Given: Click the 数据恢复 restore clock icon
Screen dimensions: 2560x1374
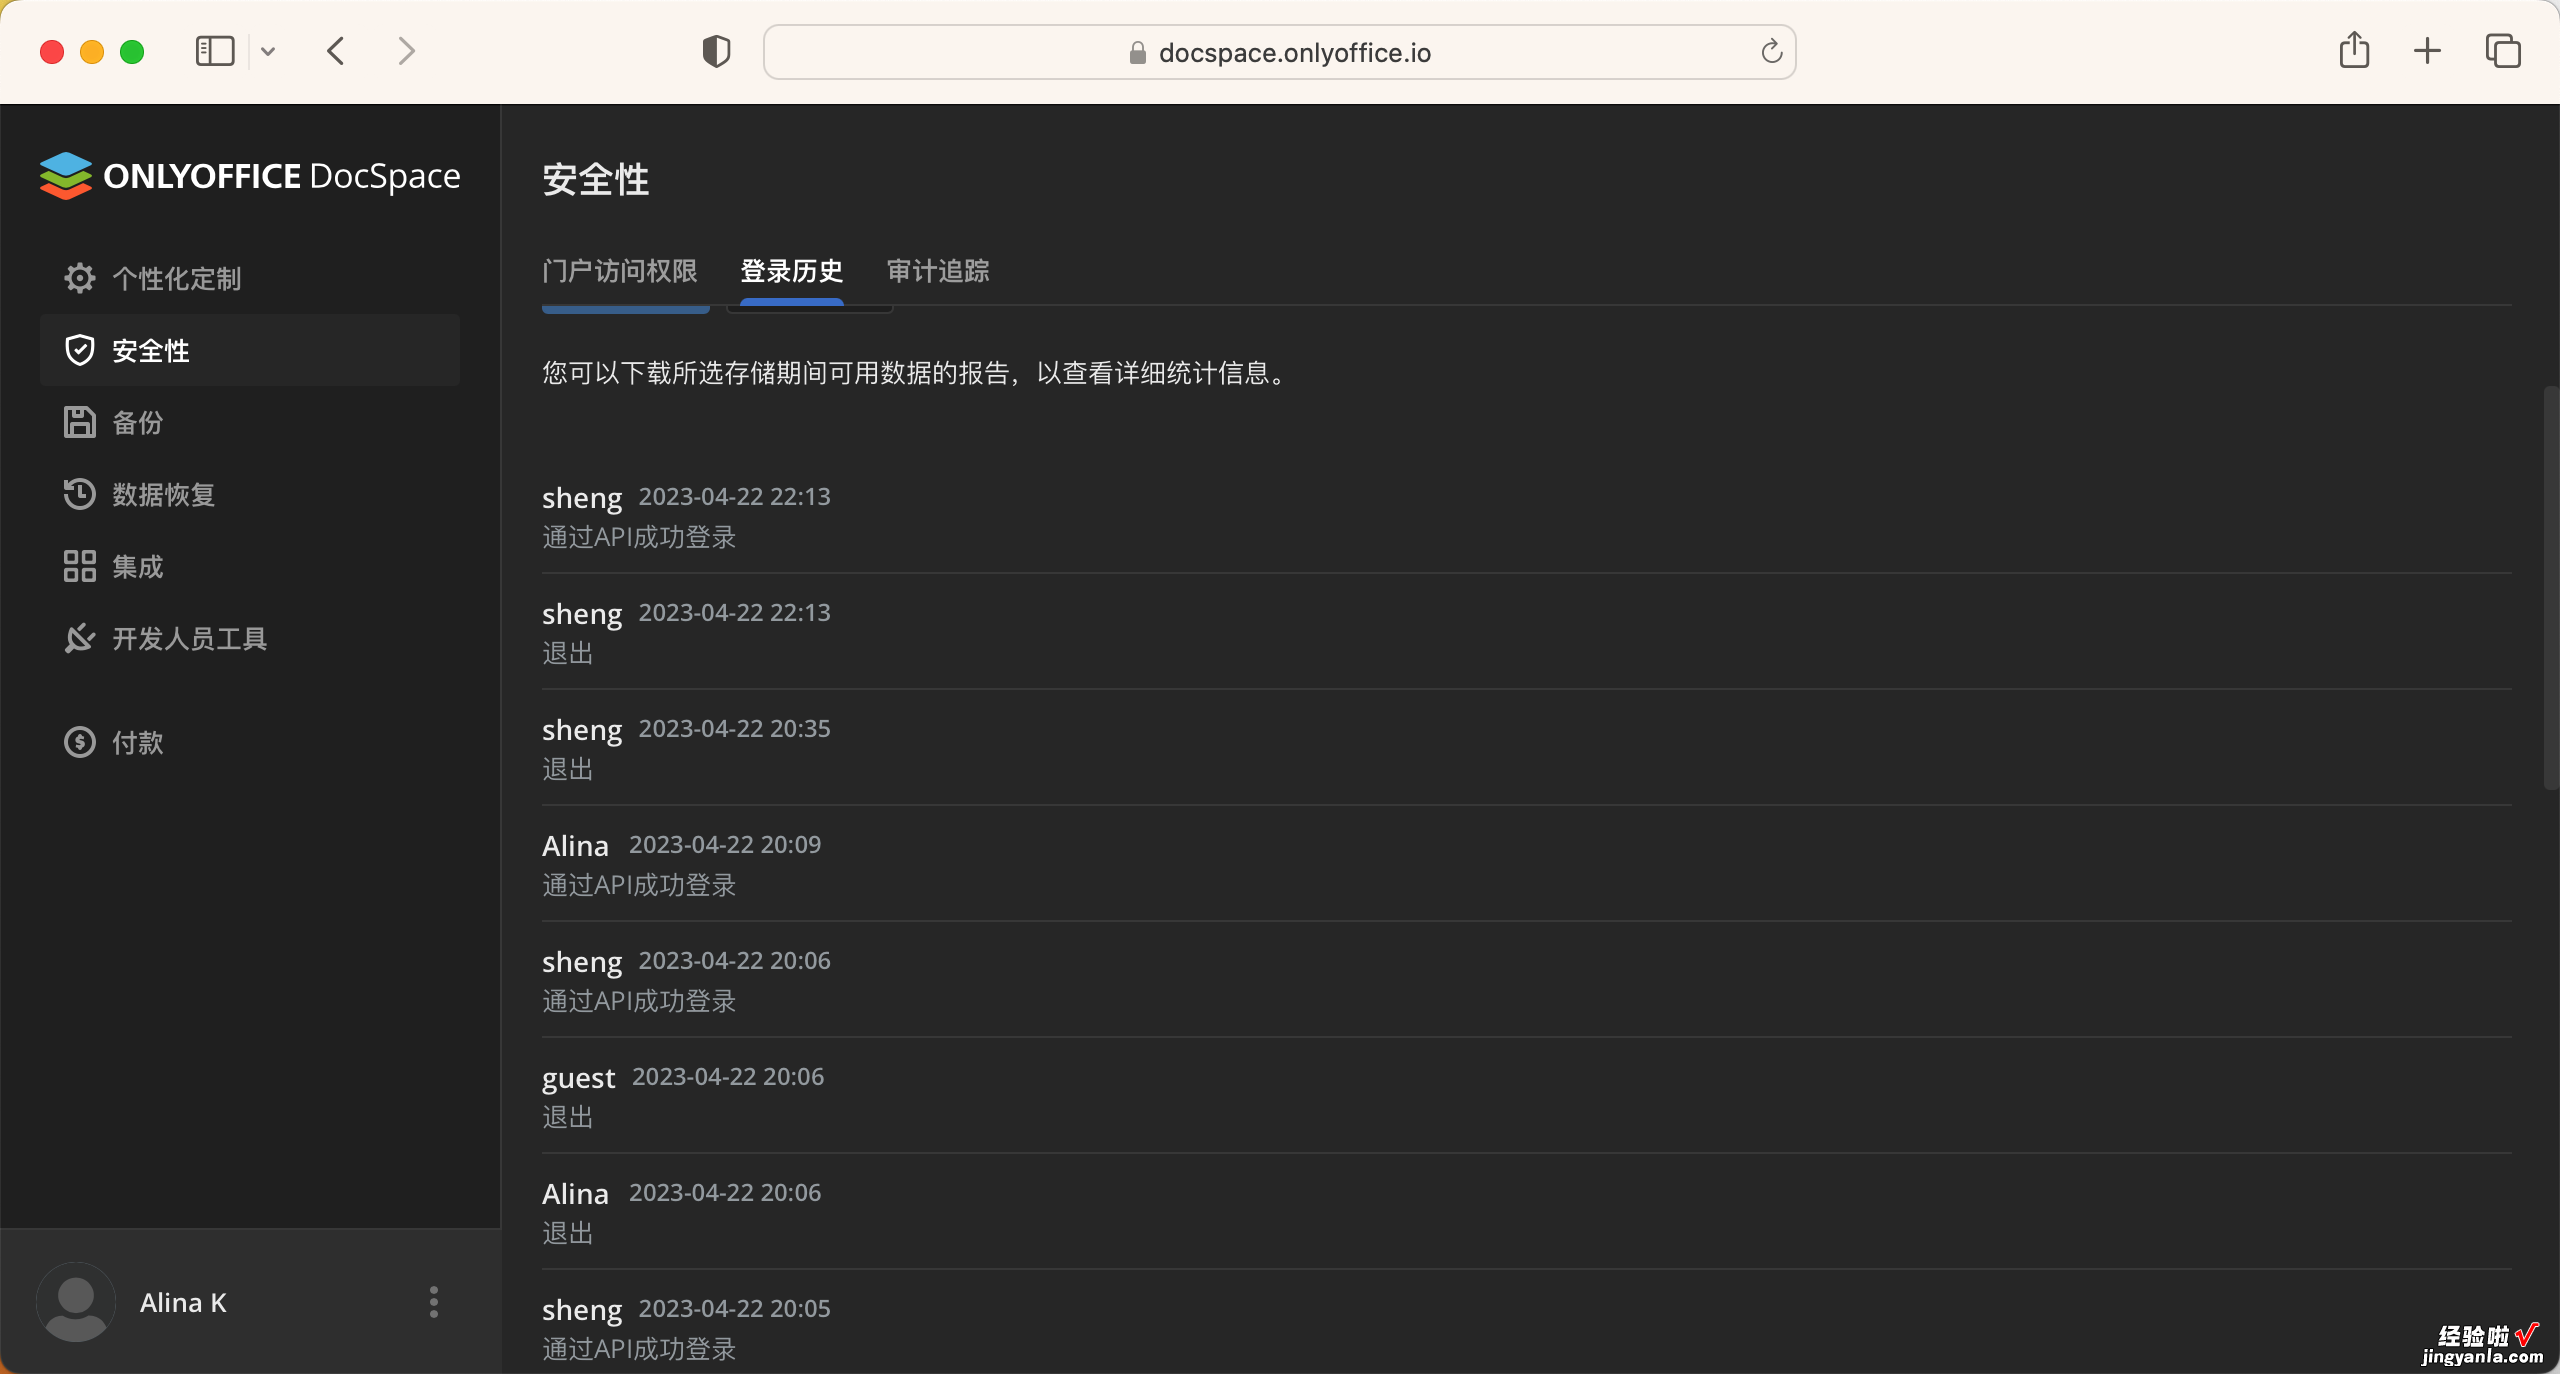Looking at the screenshot, I should coord(80,494).
